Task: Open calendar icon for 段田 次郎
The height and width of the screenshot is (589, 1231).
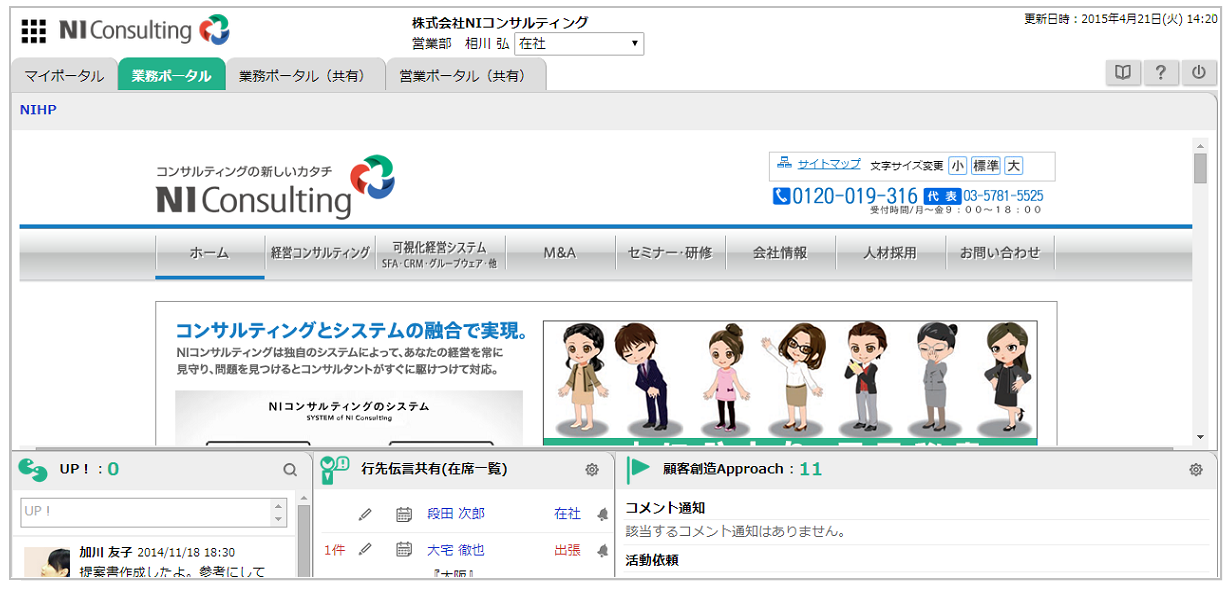Action: point(404,514)
